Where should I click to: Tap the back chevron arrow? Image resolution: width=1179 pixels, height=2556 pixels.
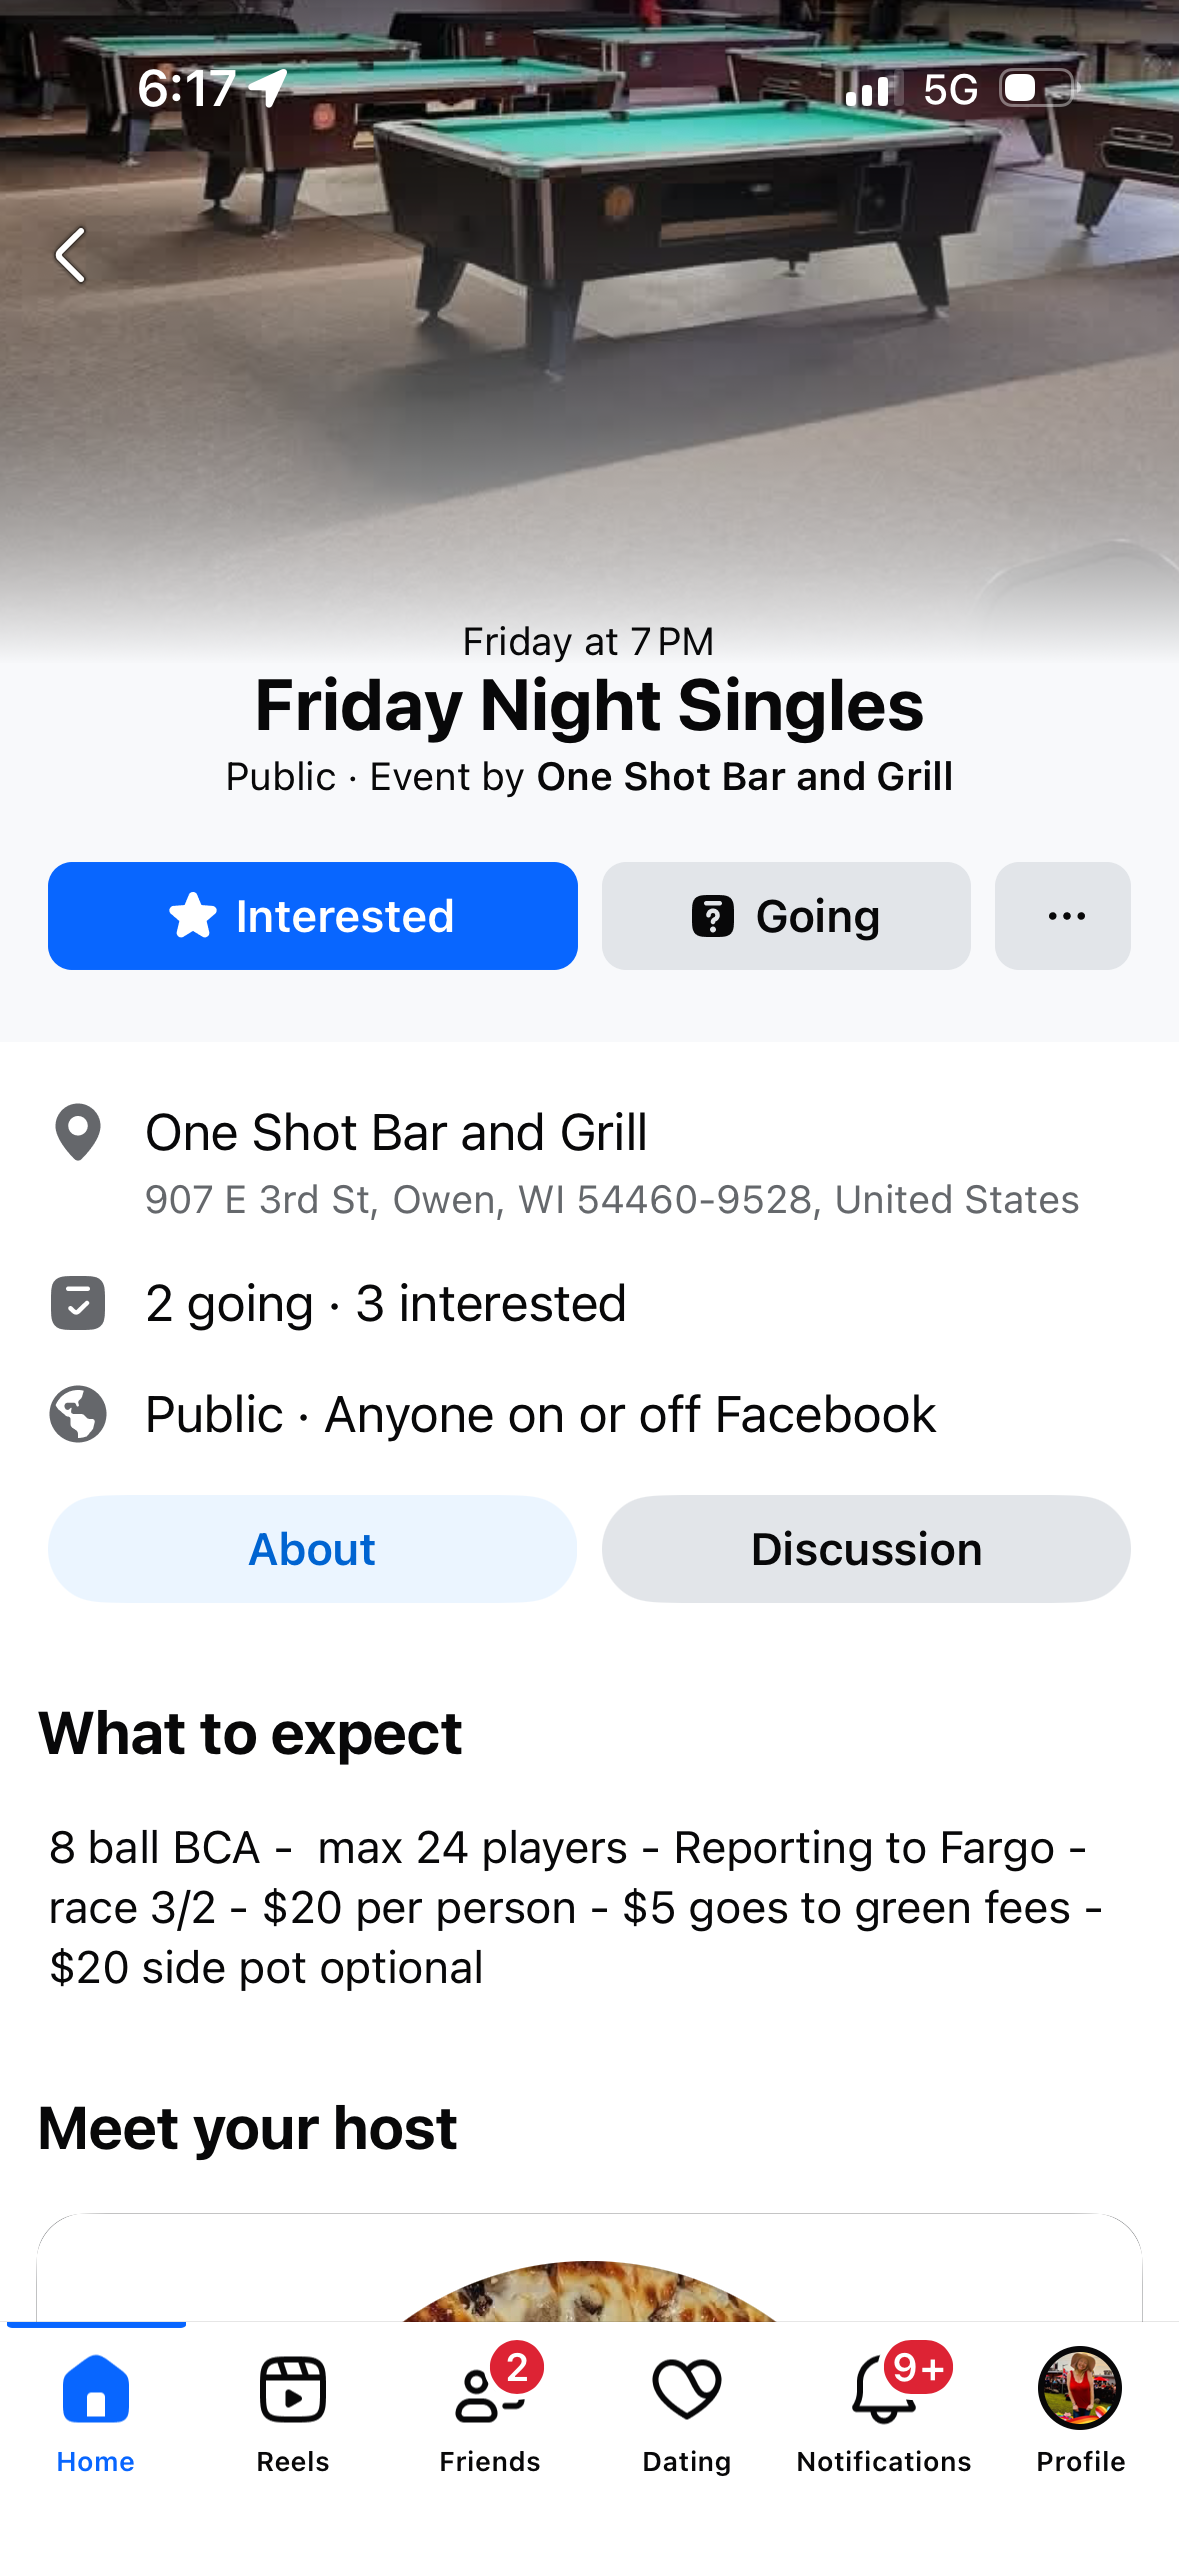click(x=70, y=255)
